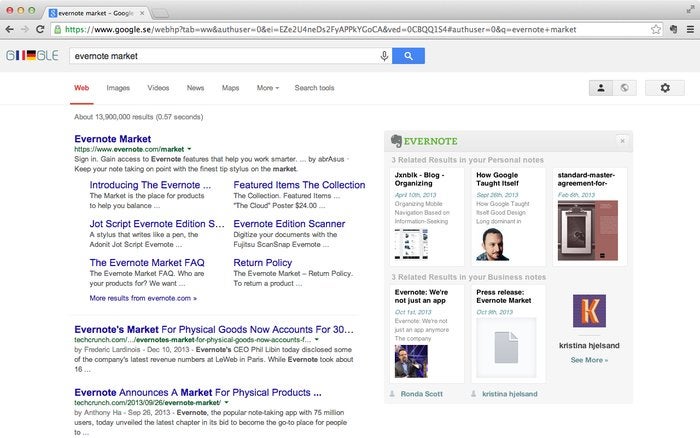This screenshot has width=700, height=438.
Task: Open the settings gear options
Action: pyautogui.click(x=665, y=88)
